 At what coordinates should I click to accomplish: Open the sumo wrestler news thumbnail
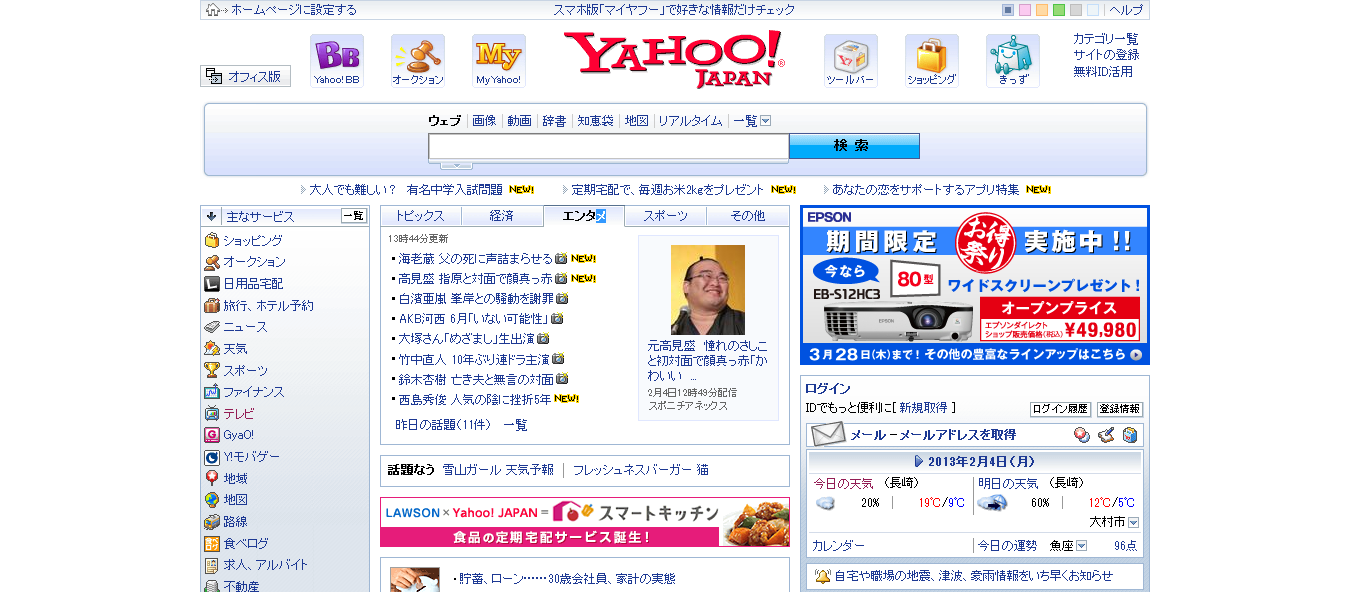[708, 290]
